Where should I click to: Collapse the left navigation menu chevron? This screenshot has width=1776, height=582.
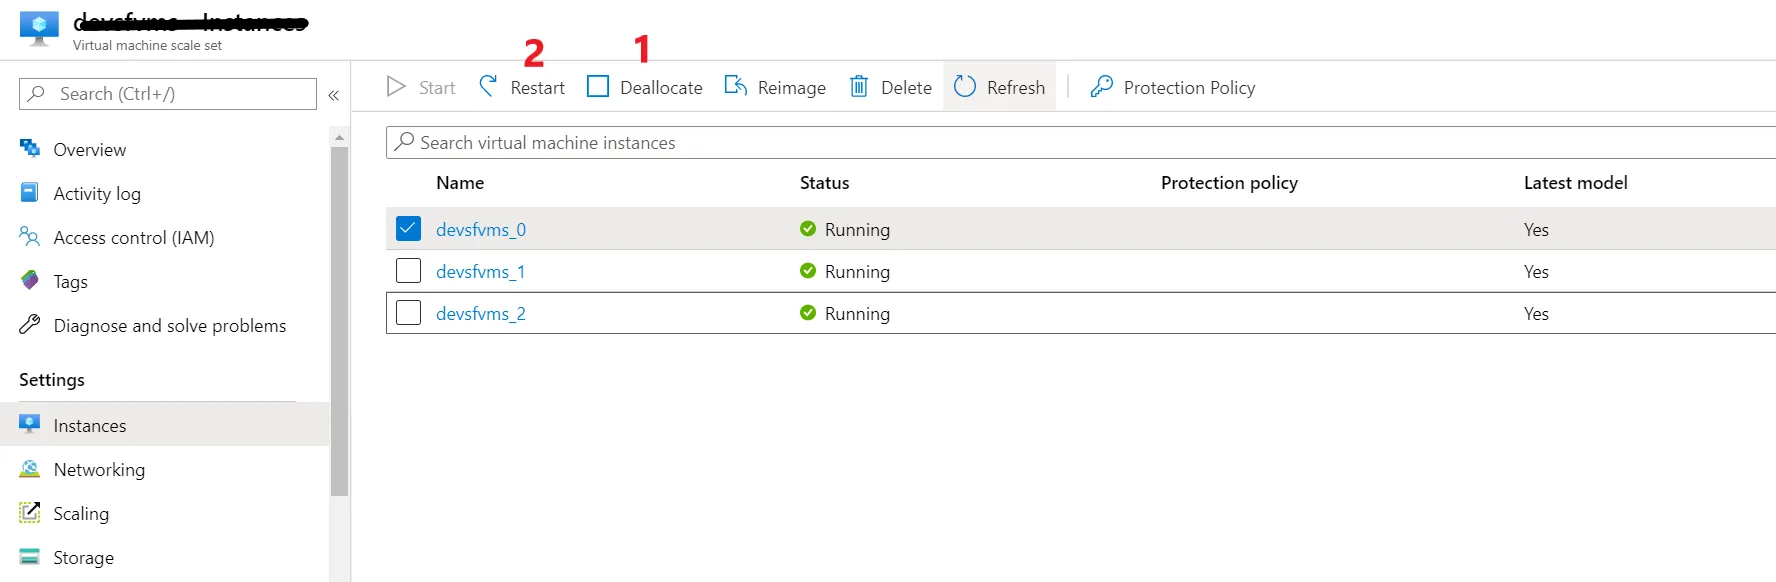[x=334, y=95]
